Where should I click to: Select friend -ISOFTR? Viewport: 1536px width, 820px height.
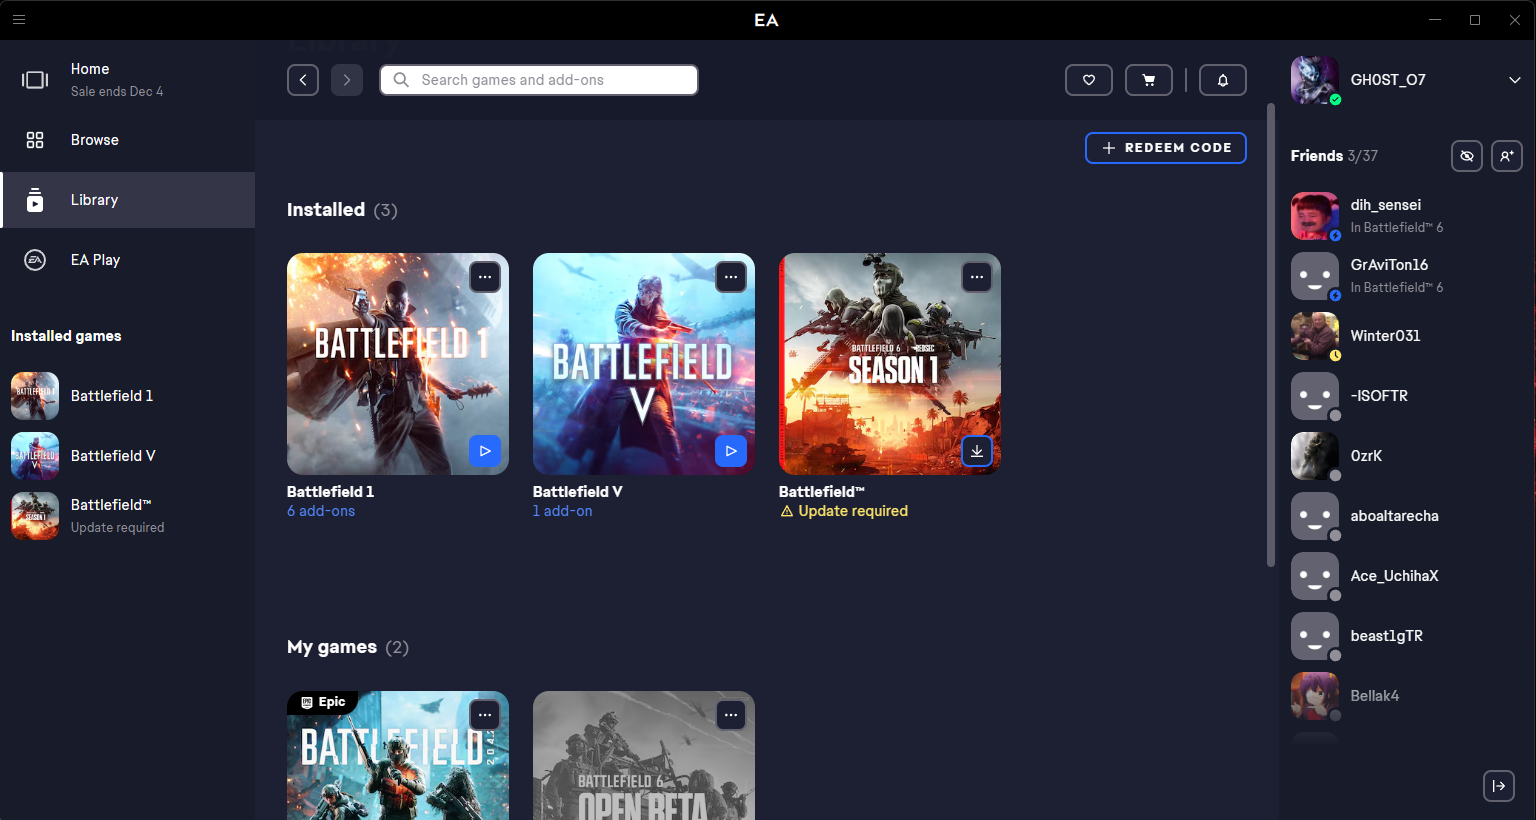pos(1407,396)
